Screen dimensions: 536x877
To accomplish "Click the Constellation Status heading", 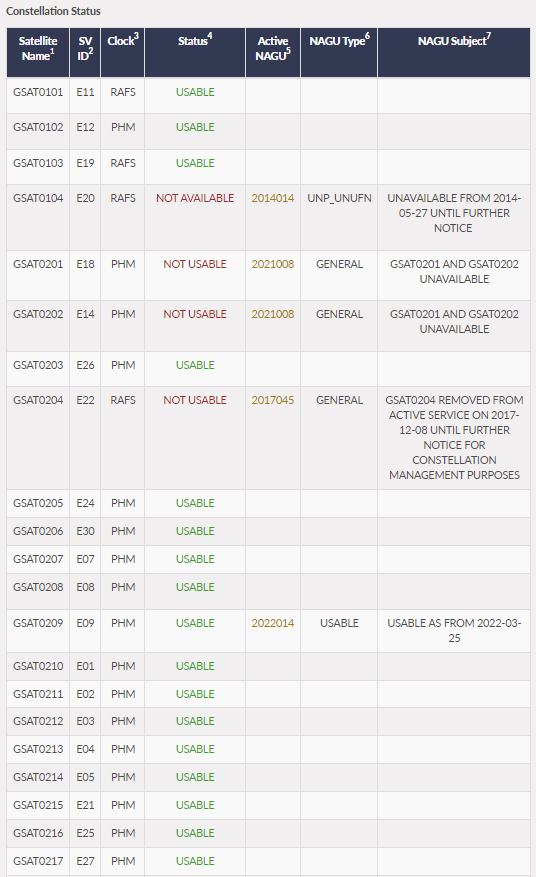I will [53, 11].
